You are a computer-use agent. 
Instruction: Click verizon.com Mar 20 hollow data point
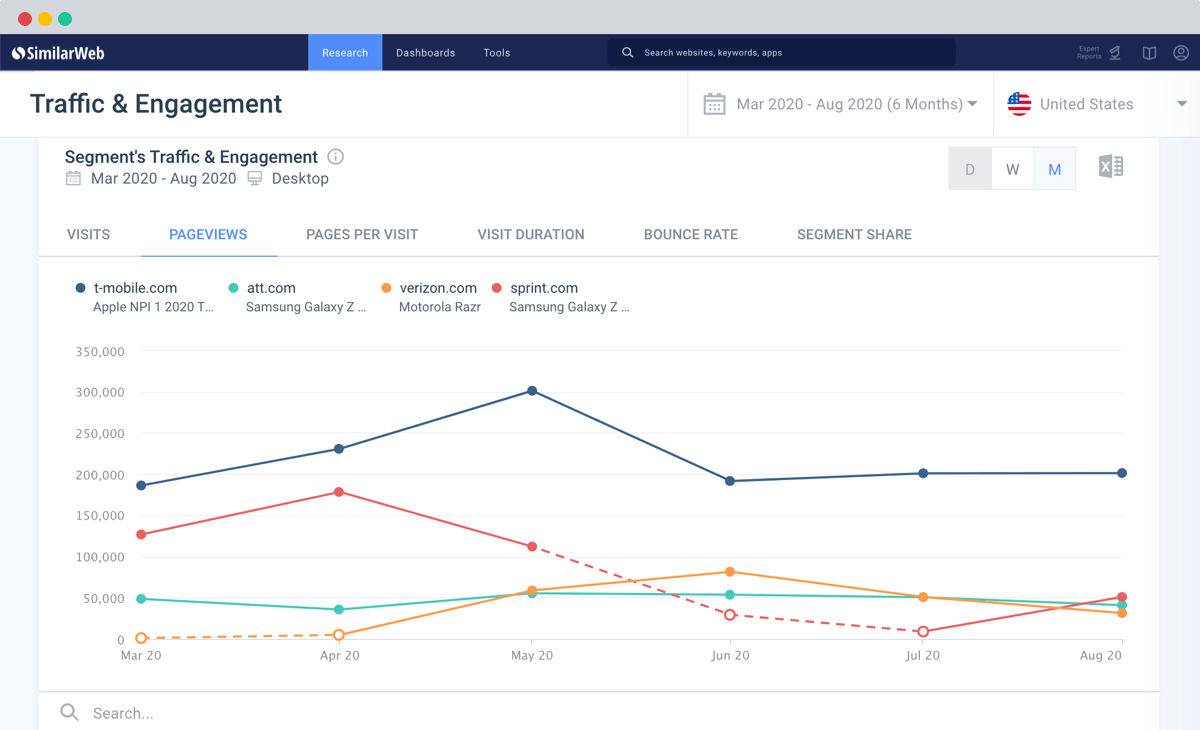click(x=141, y=638)
